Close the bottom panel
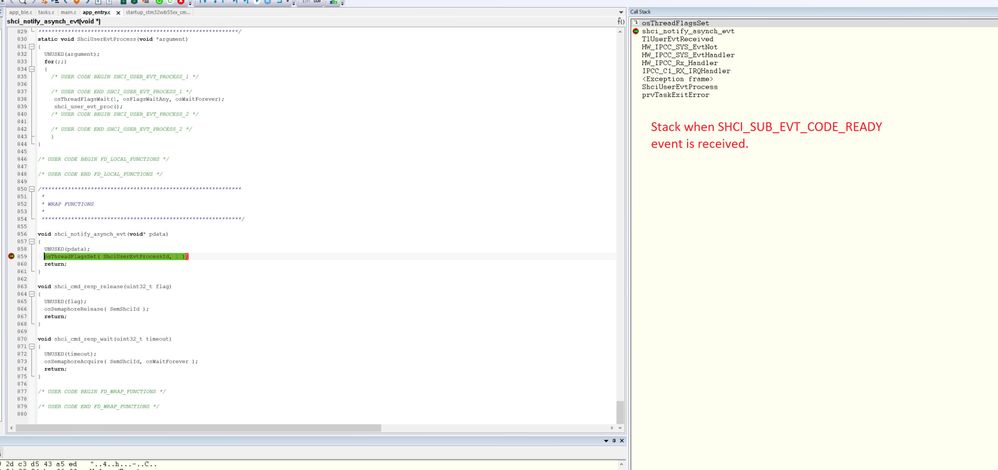998x470 pixels. tap(621, 441)
